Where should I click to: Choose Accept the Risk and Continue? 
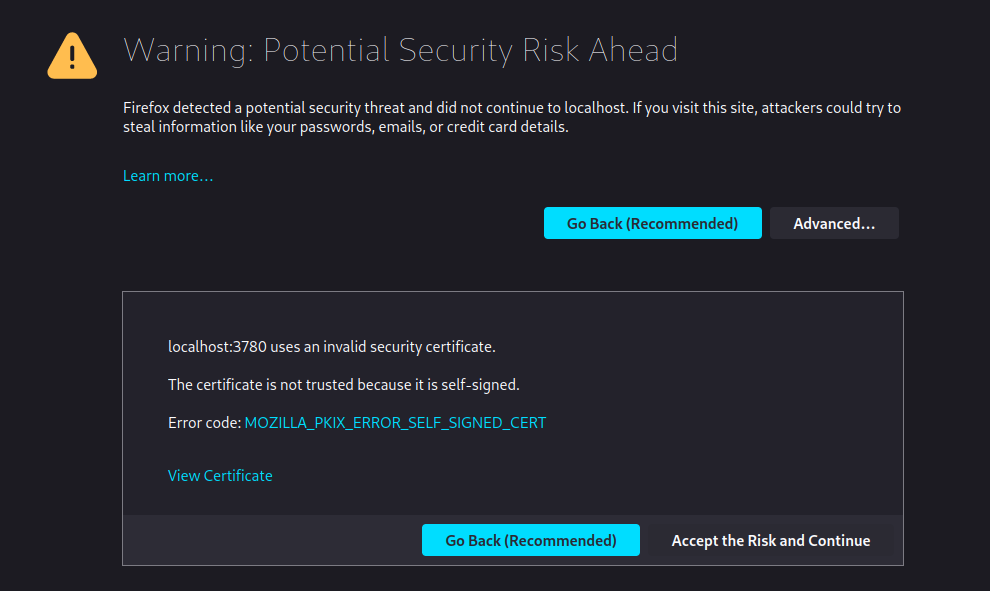click(770, 540)
